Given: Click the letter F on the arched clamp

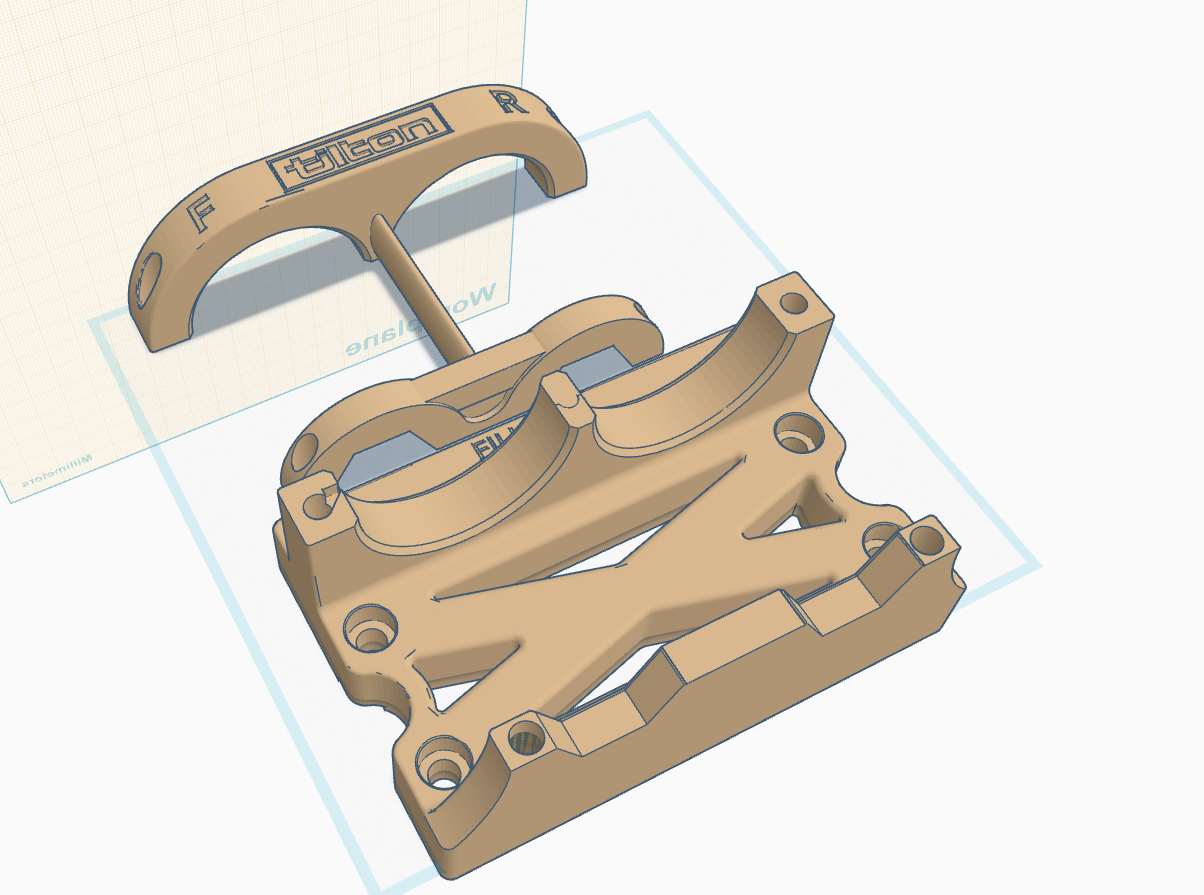Looking at the screenshot, I should [x=202, y=212].
